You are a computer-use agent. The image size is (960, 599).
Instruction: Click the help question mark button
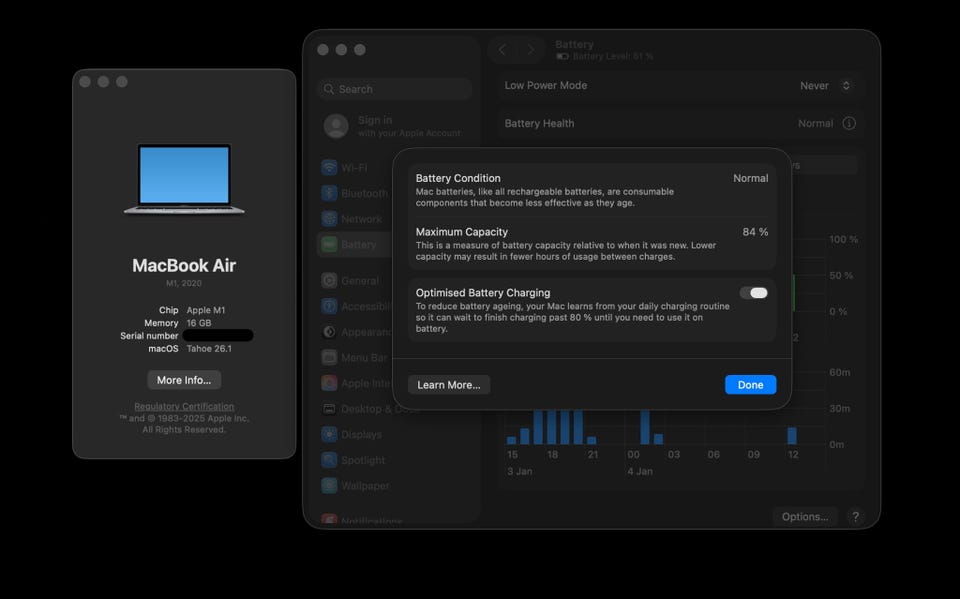(855, 516)
